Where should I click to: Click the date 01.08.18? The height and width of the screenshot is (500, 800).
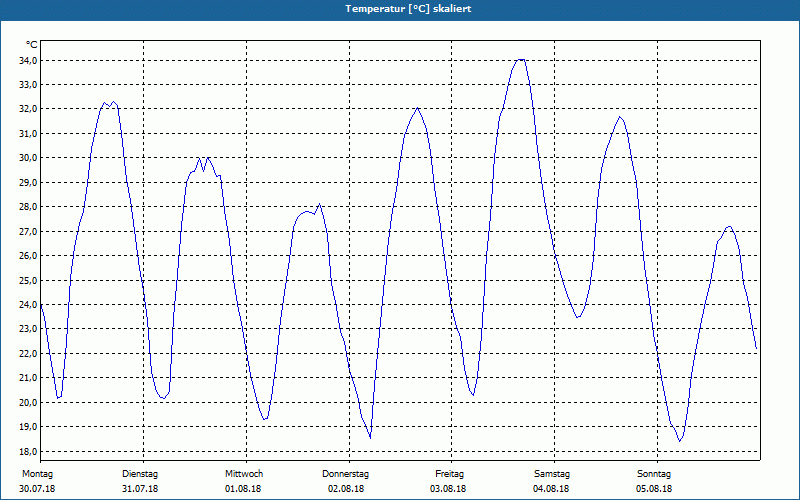tap(243, 489)
